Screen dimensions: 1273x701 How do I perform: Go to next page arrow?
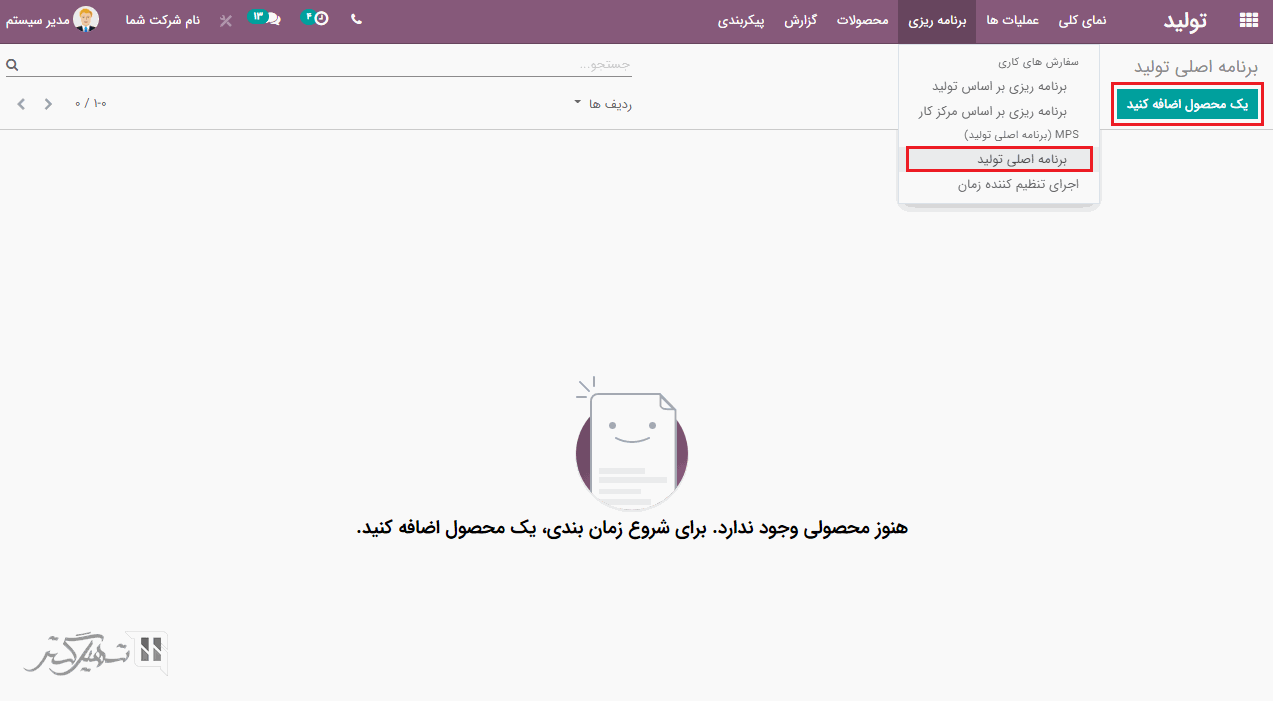21,104
